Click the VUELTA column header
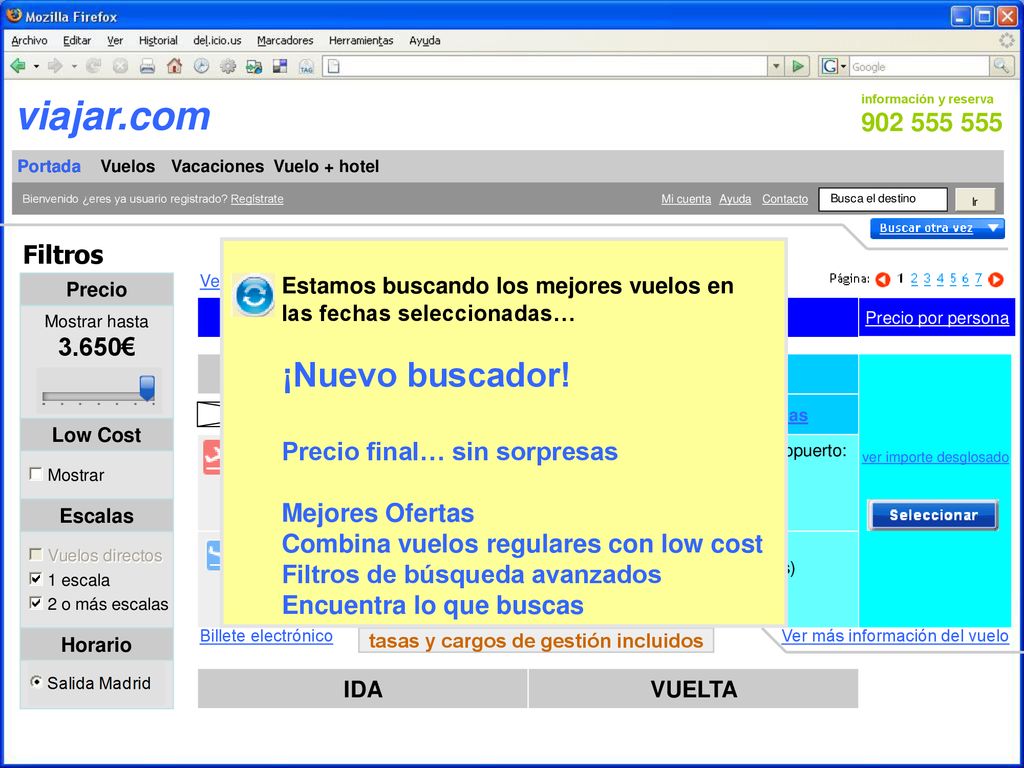The height and width of the screenshot is (768, 1024). 694,689
